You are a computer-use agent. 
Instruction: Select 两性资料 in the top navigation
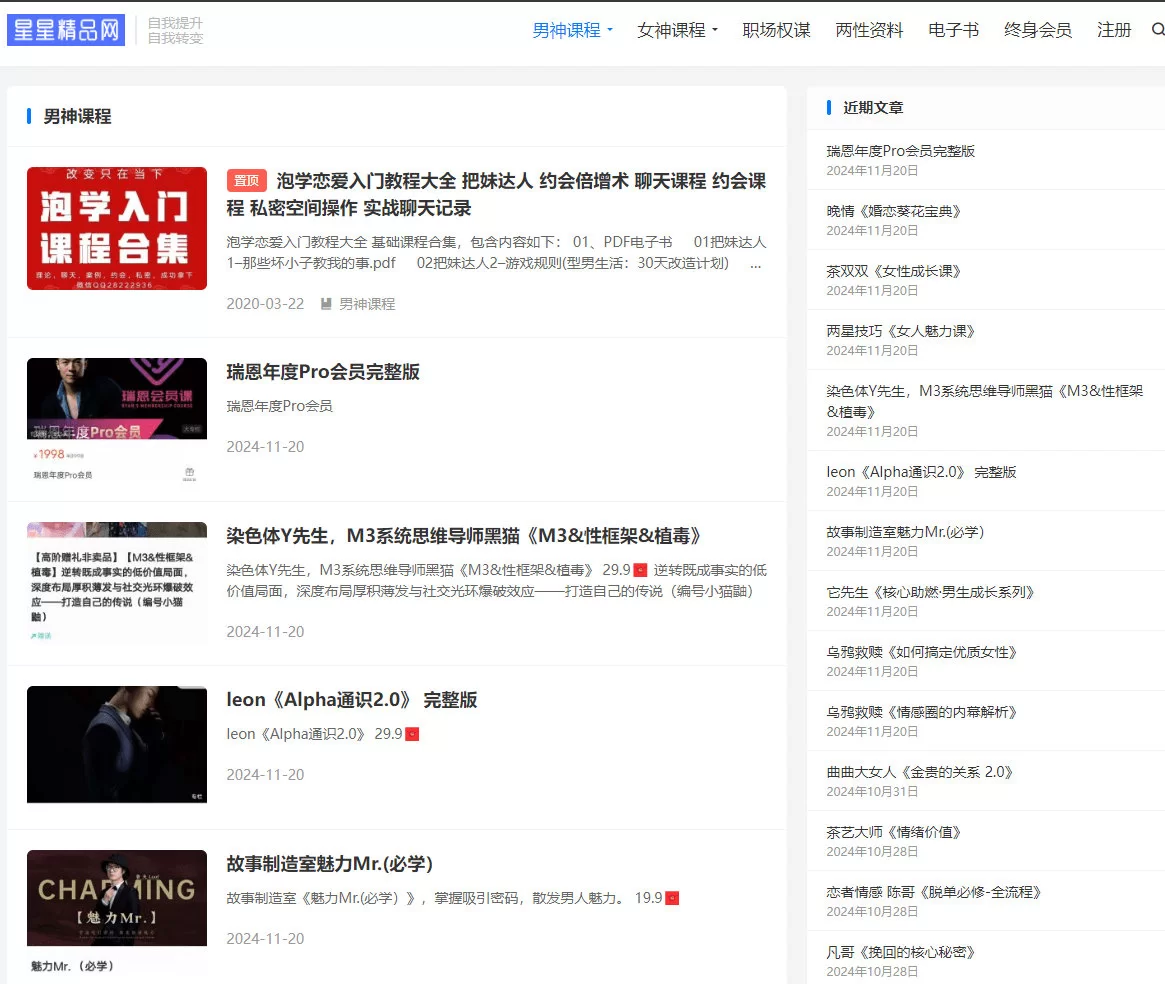869,30
